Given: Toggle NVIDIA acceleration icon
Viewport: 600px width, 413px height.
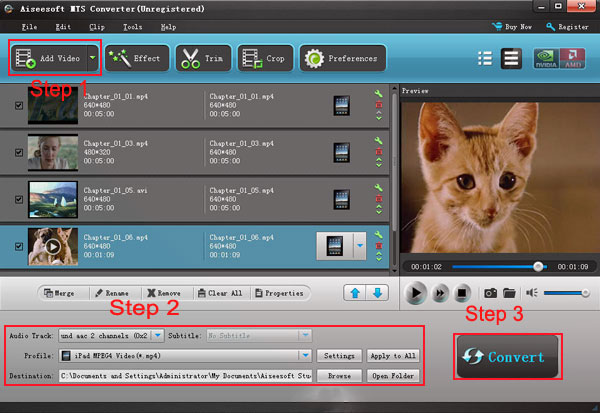Looking at the screenshot, I should [x=546, y=59].
